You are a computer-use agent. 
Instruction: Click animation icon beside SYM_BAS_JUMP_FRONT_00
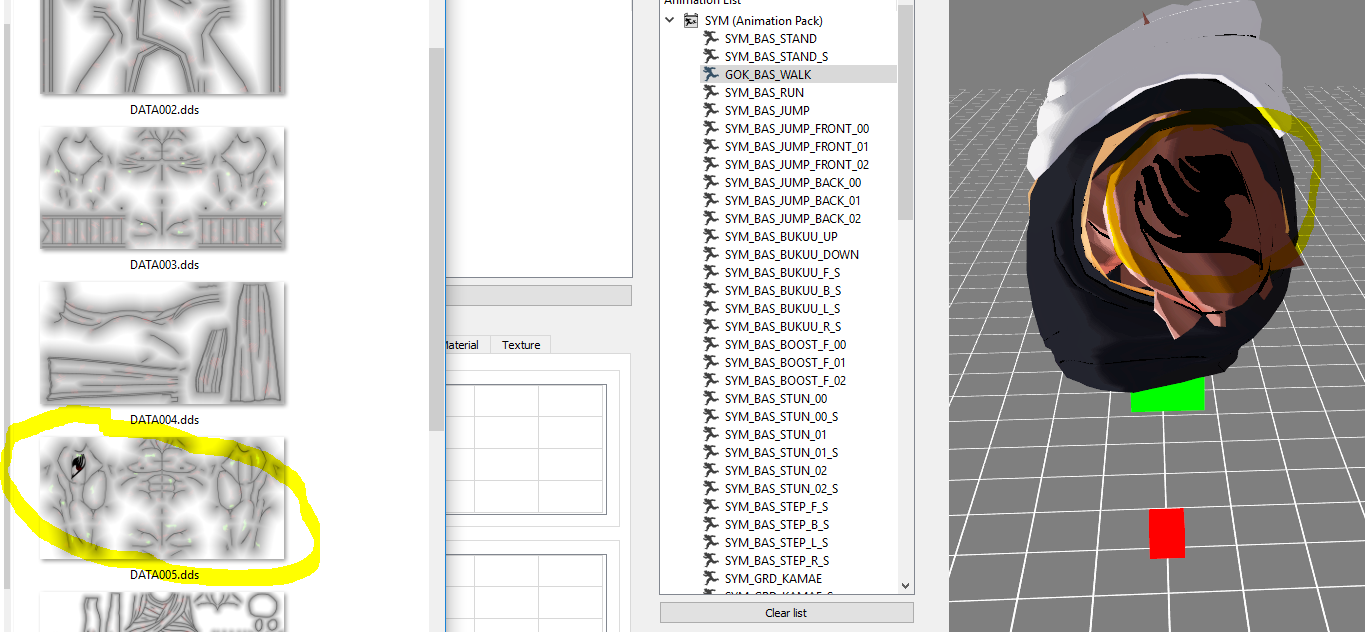click(712, 128)
